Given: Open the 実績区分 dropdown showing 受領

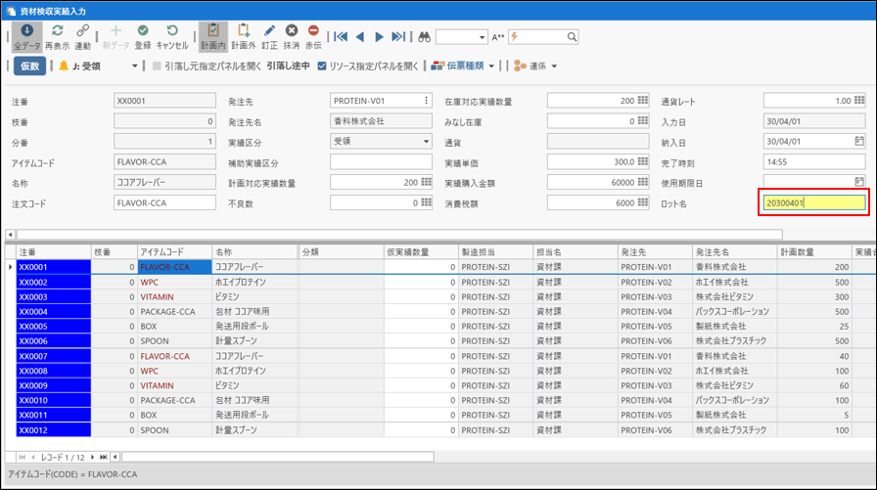Looking at the screenshot, I should tap(425, 141).
